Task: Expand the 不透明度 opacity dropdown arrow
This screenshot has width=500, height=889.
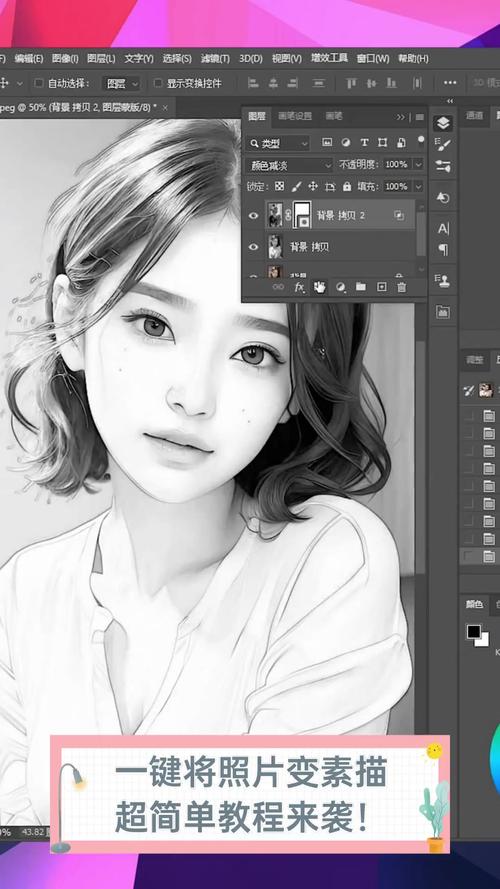Action: click(419, 164)
